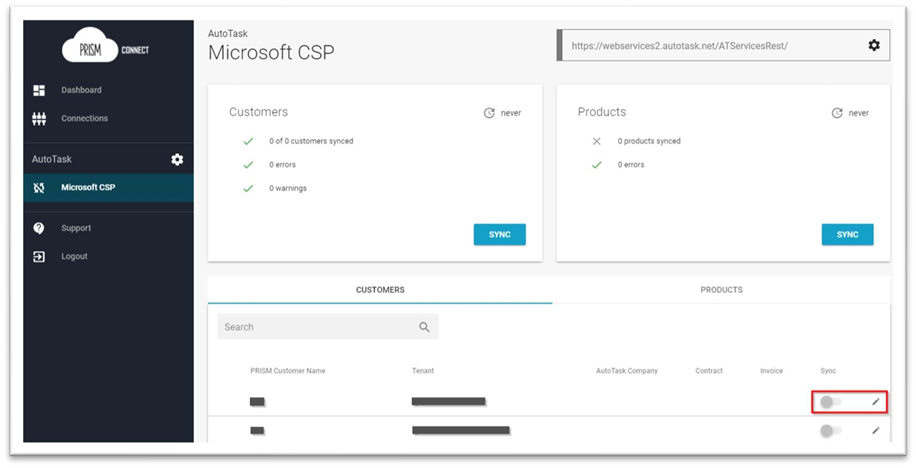This screenshot has height=468, width=916.
Task: Click the X icon beside products synced
Action: point(596,141)
